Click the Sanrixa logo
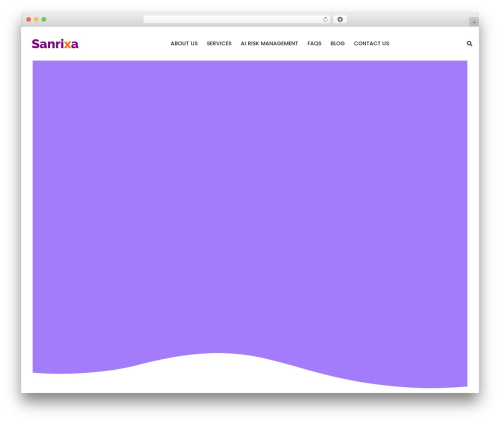The width and height of the screenshot is (500, 423). coord(55,44)
